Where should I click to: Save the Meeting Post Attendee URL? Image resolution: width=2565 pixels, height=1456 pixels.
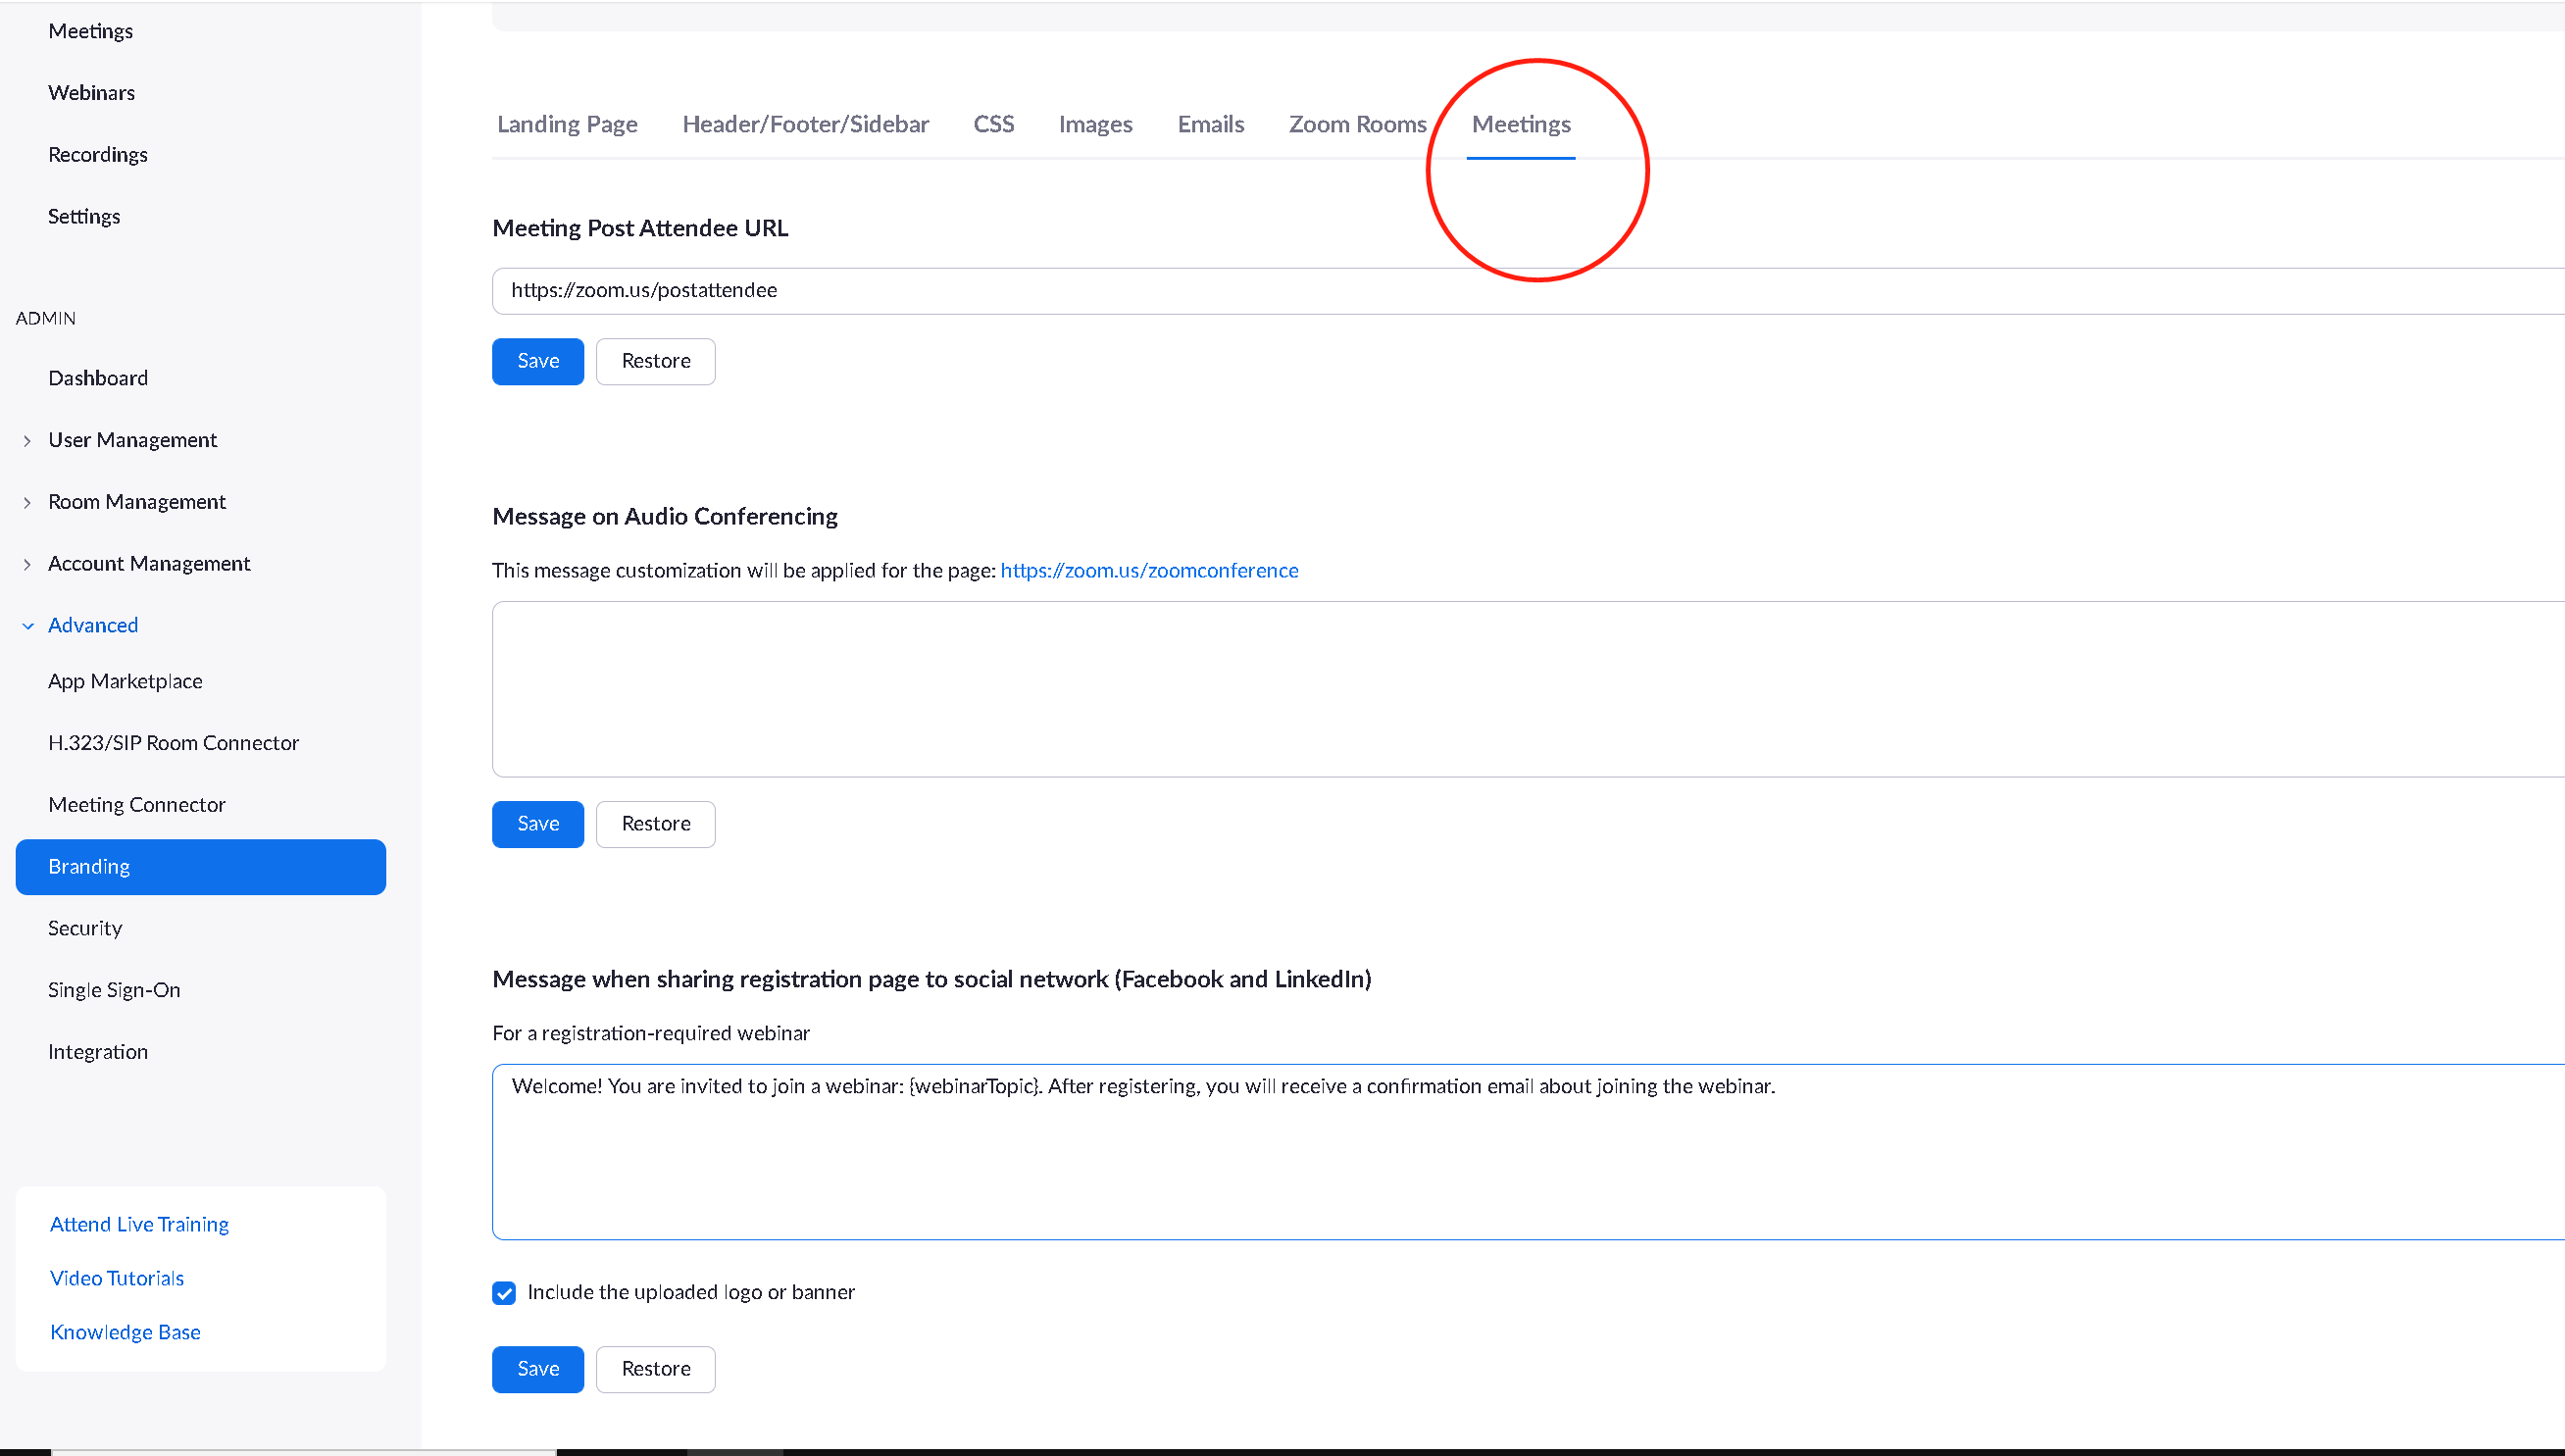[x=537, y=361]
